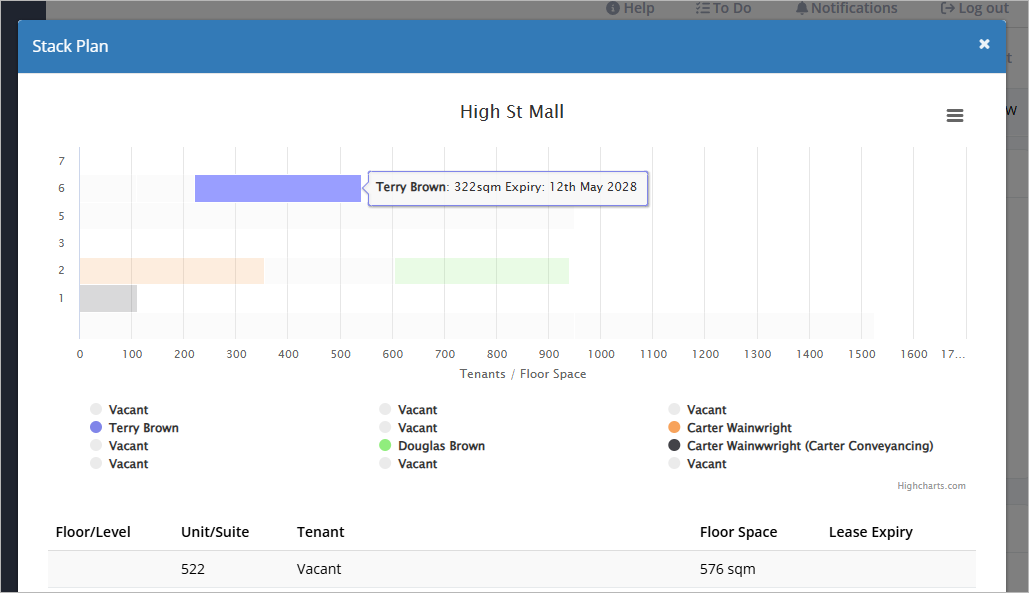
Task: Click the Log out icon
Action: coord(948,8)
